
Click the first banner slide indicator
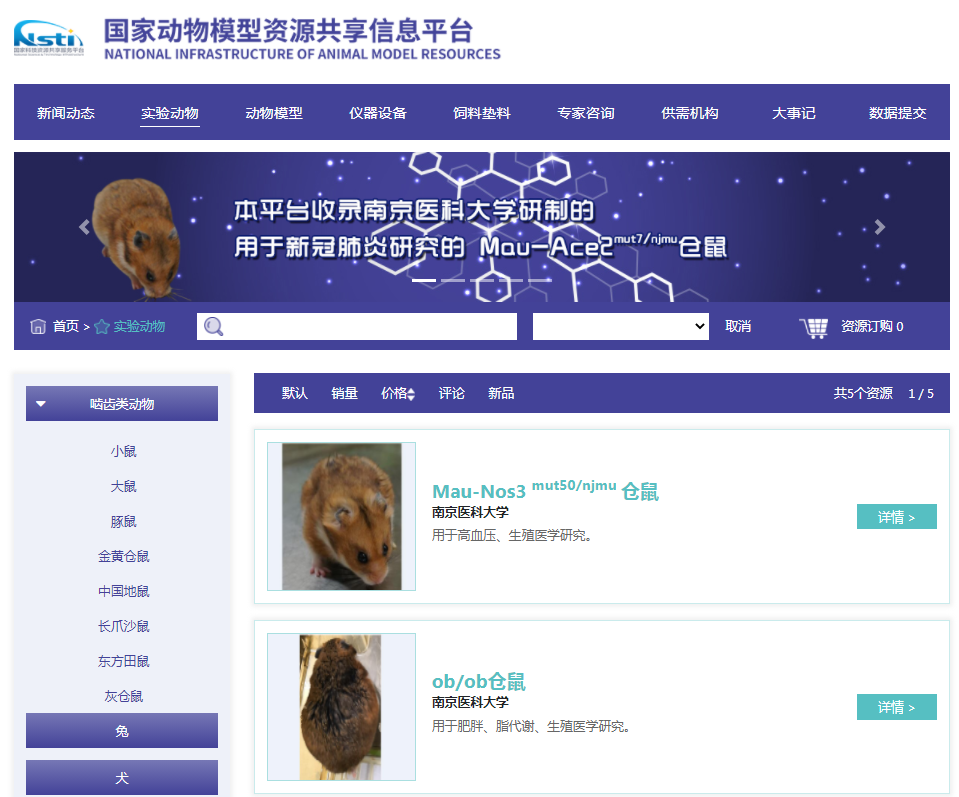click(424, 280)
